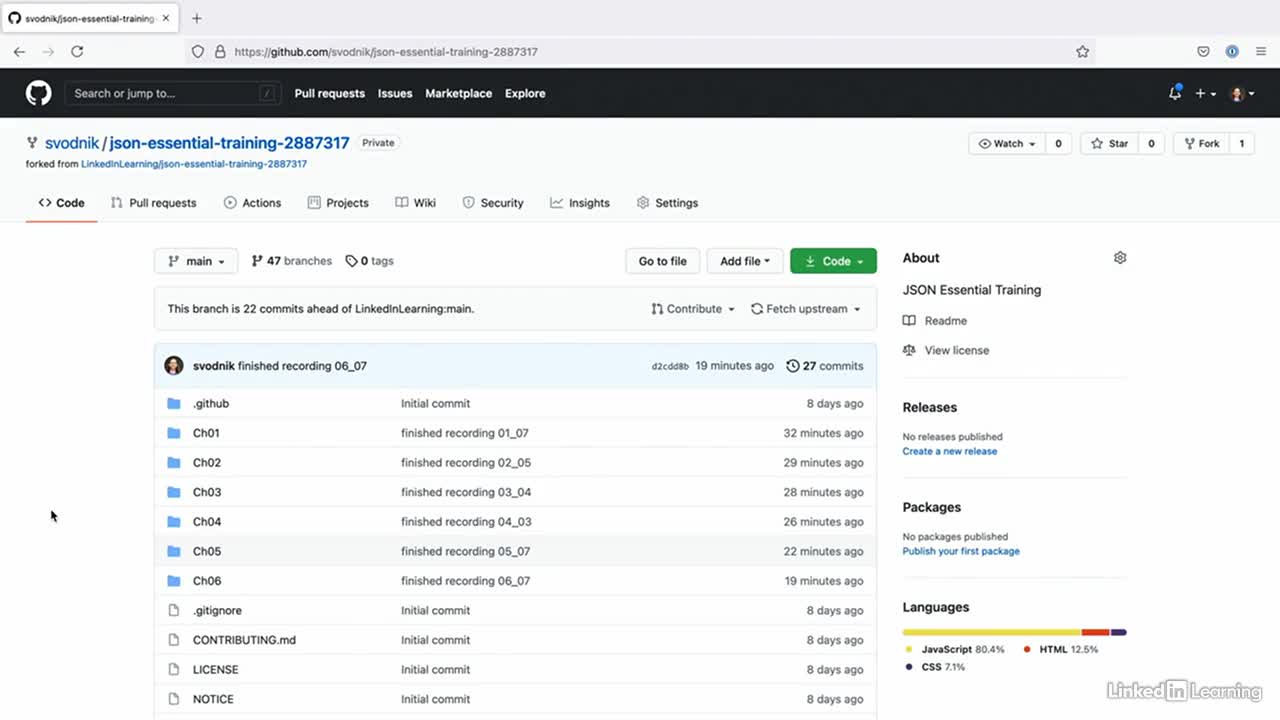Viewport: 1280px width, 720px height.
Task: Open a new browser tab
Action: (197, 18)
